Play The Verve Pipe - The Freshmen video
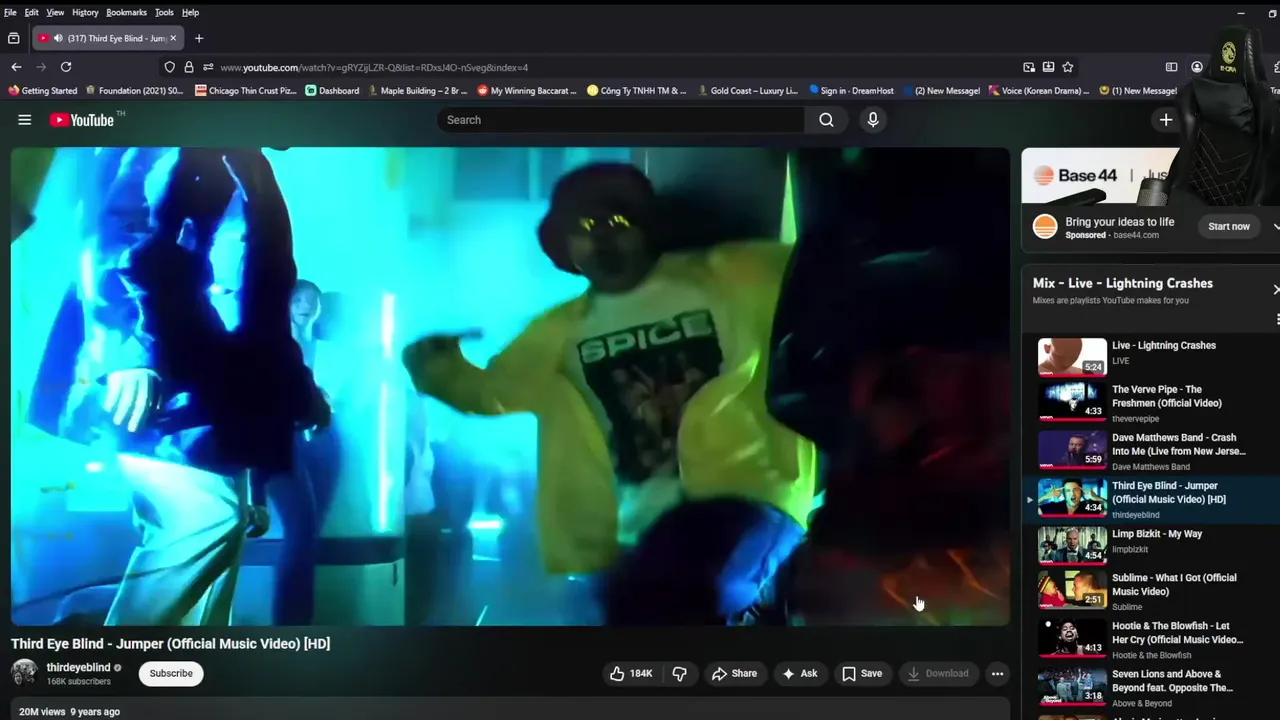 pyautogui.click(x=1150, y=403)
